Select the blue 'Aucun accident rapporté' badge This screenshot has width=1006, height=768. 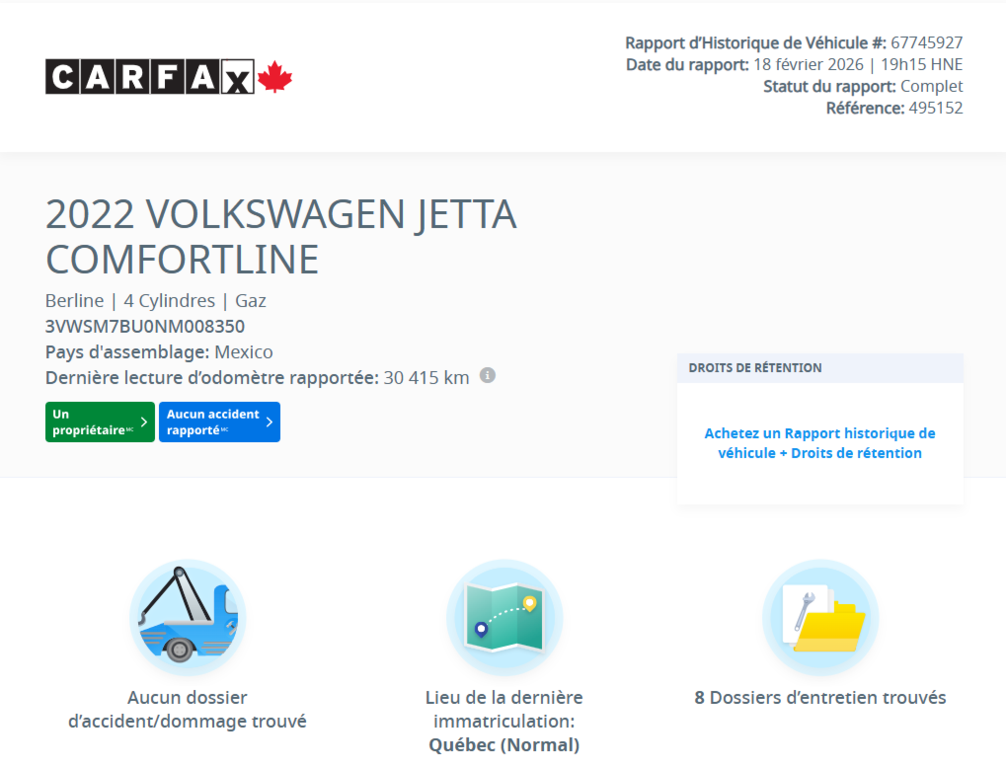[x=215, y=421]
